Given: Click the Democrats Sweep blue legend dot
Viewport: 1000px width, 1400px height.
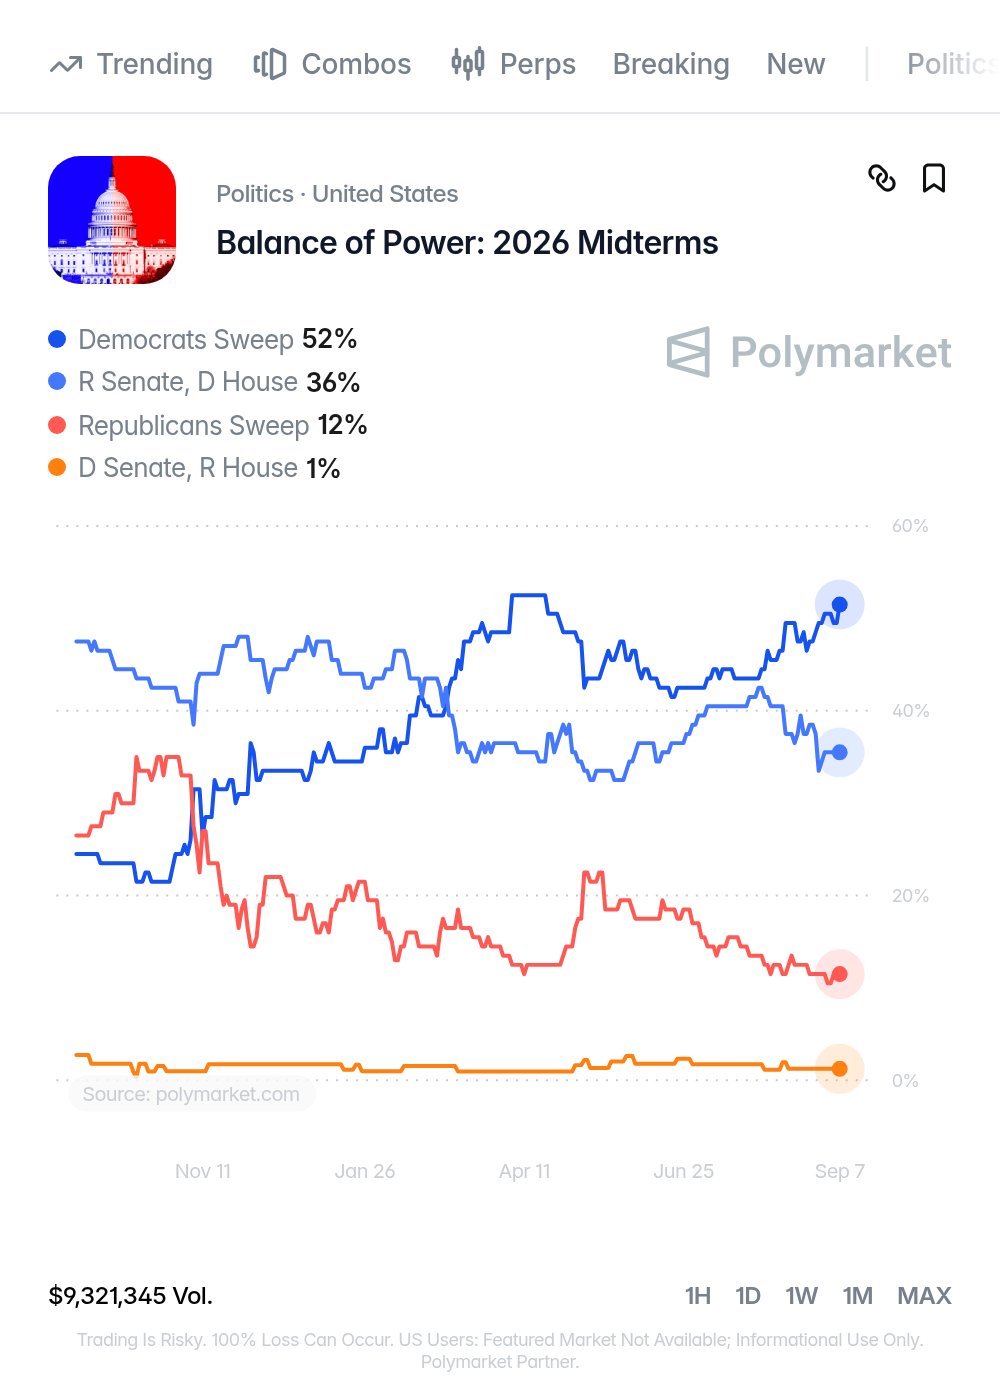Looking at the screenshot, I should coord(57,339).
